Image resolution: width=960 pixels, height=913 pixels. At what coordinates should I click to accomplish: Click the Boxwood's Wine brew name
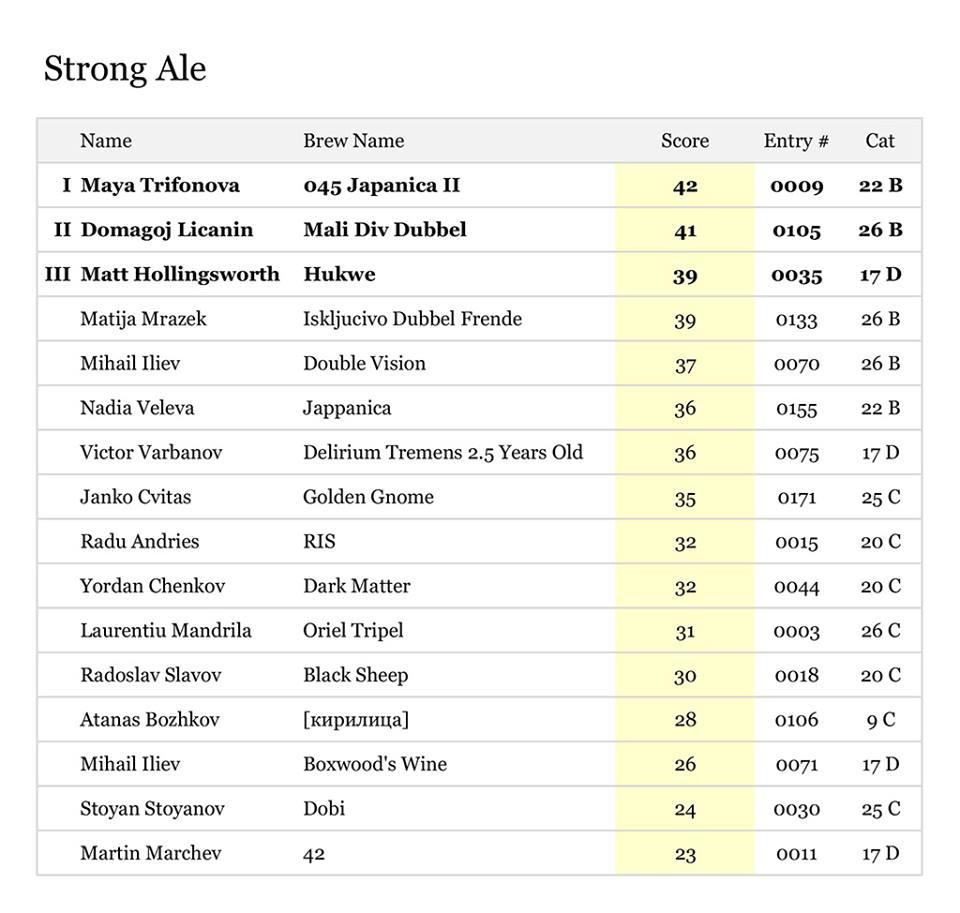coord(375,764)
